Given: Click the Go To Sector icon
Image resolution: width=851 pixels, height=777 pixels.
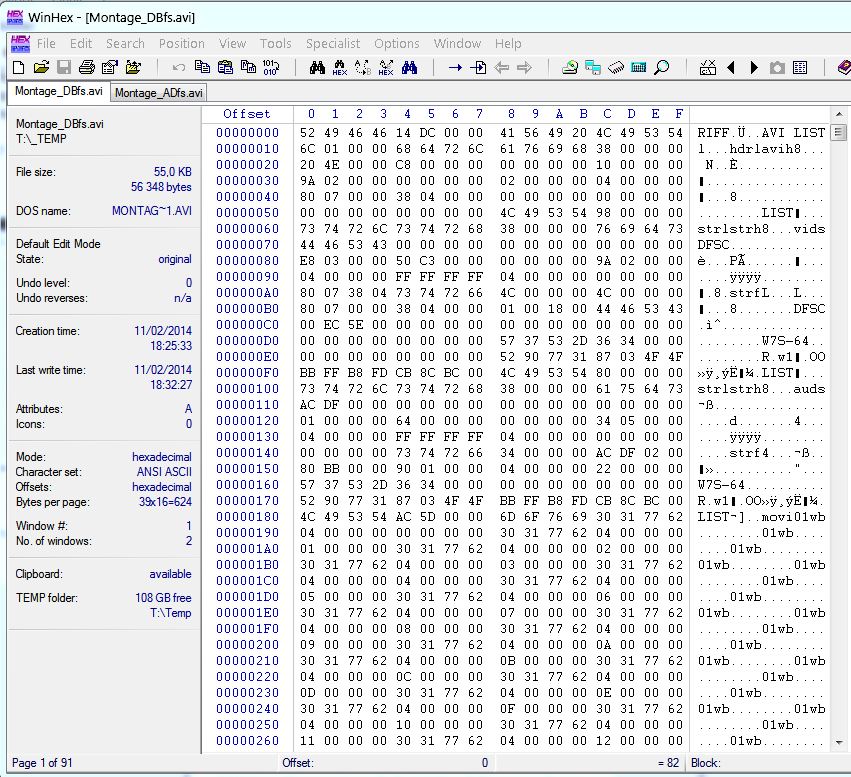Looking at the screenshot, I should click(478, 67).
